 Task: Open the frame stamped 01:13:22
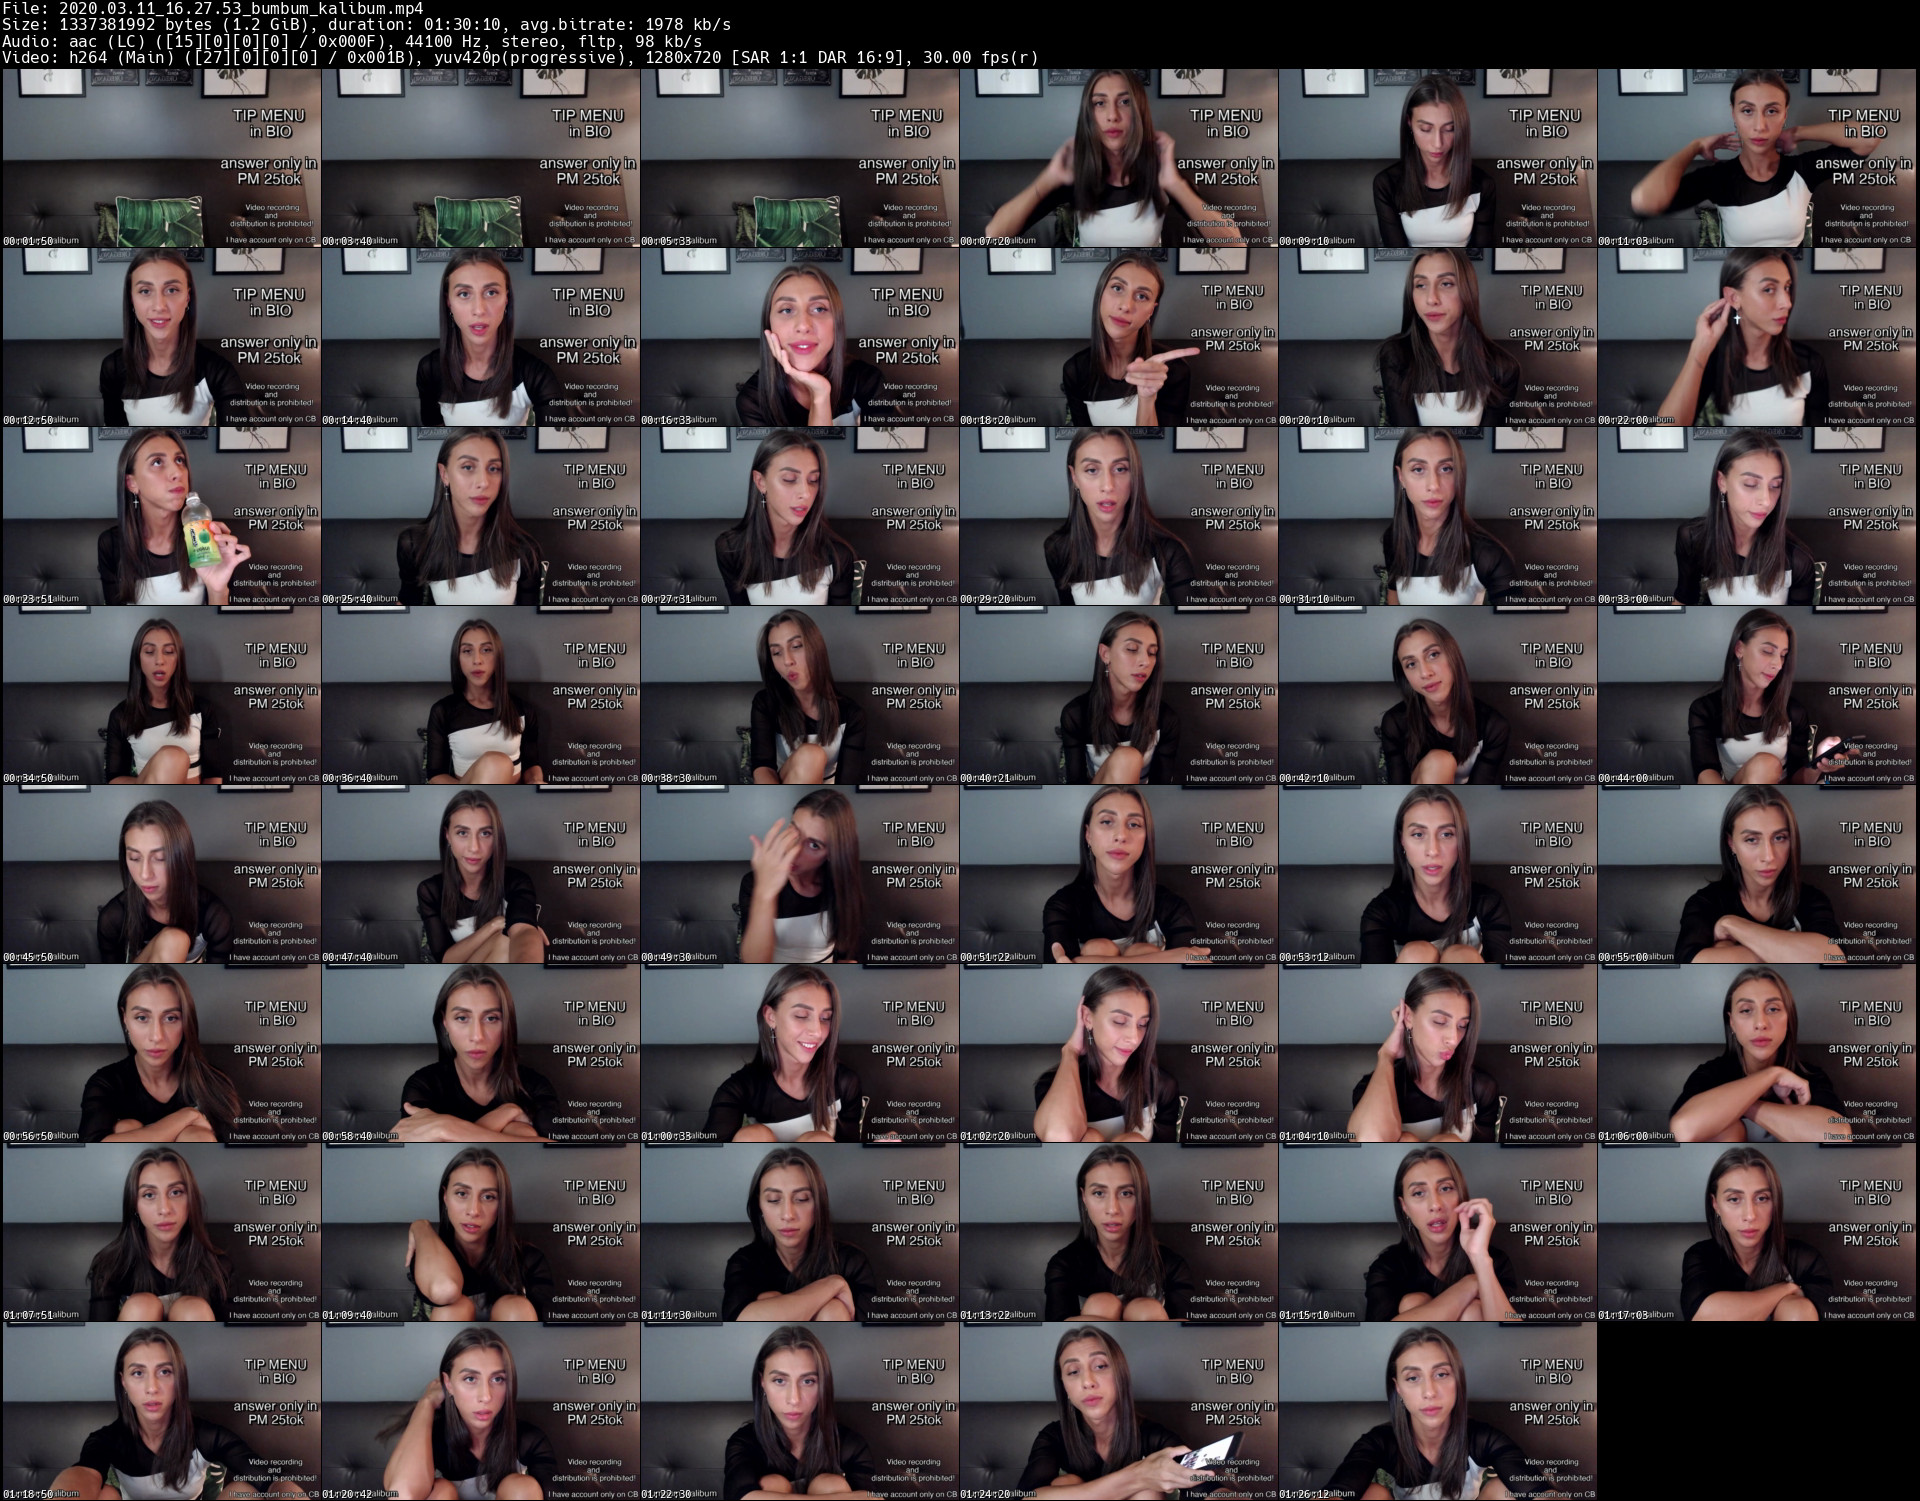click(x=1119, y=1232)
